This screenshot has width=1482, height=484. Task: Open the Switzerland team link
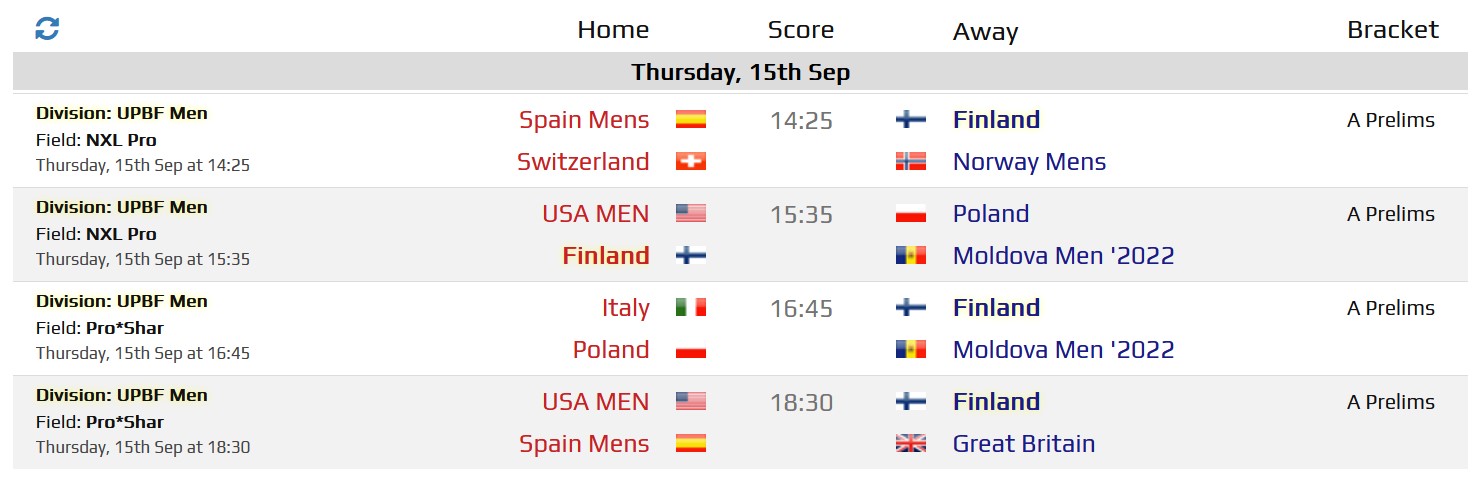click(x=583, y=161)
